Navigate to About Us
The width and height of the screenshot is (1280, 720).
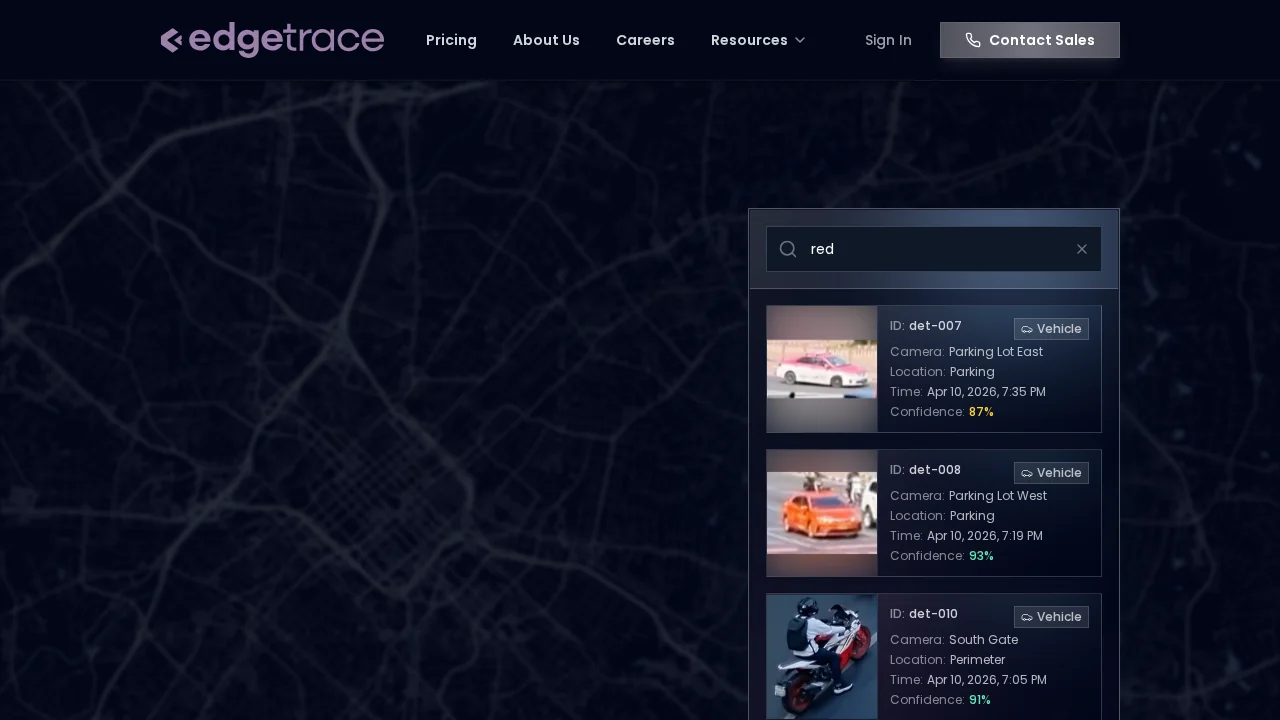pos(546,40)
